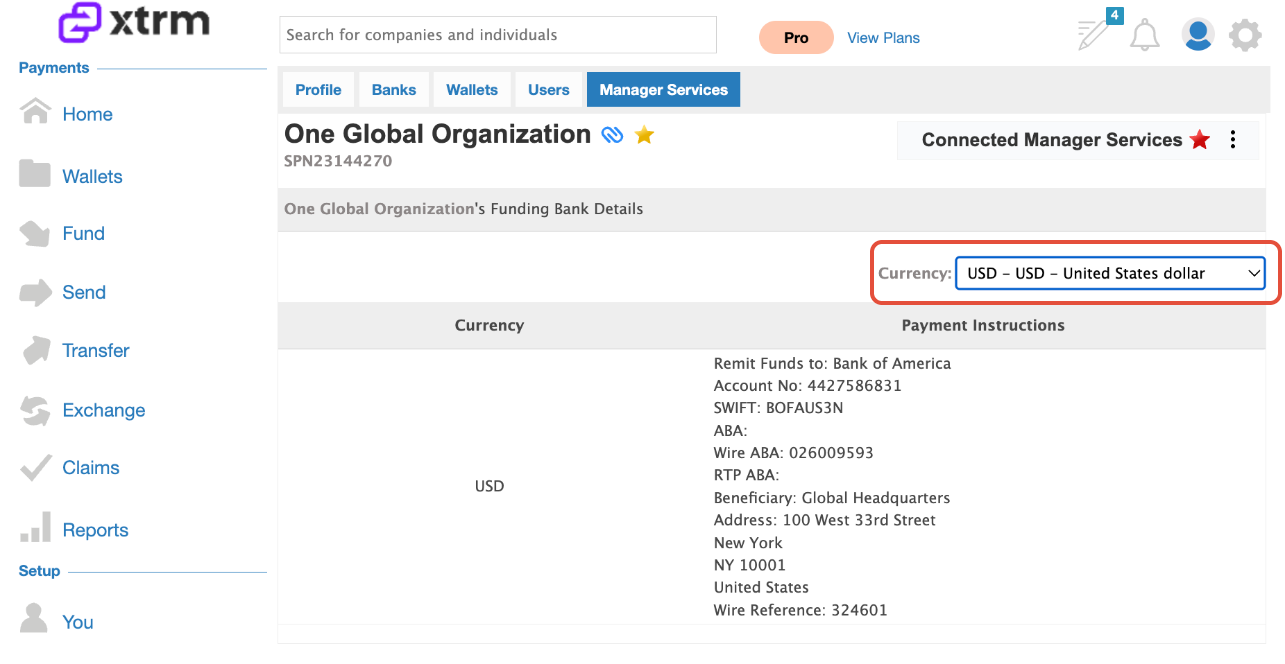Select the Manager Services tab
The height and width of the screenshot is (664, 1285).
pyautogui.click(x=664, y=90)
